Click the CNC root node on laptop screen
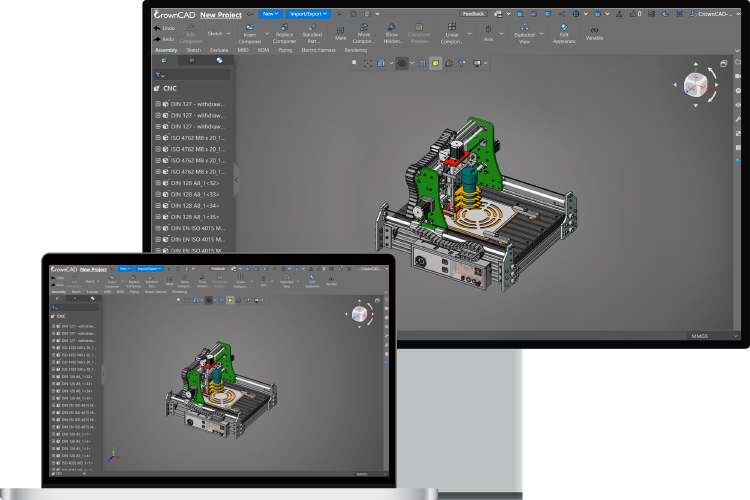The width and height of the screenshot is (750, 500). pos(58,316)
